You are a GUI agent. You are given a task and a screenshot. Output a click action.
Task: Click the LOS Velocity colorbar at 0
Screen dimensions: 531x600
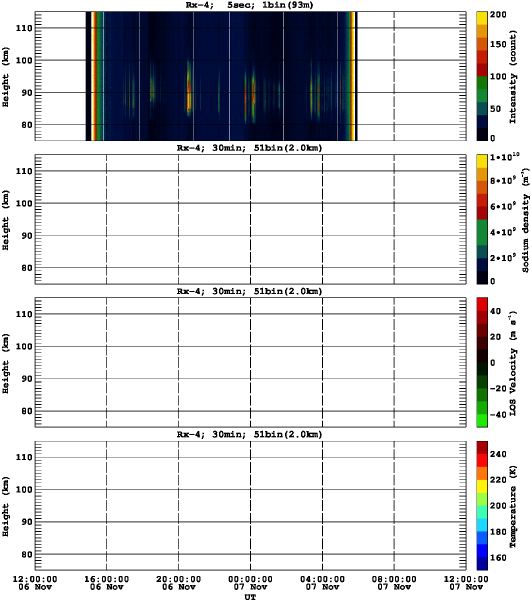point(482,362)
